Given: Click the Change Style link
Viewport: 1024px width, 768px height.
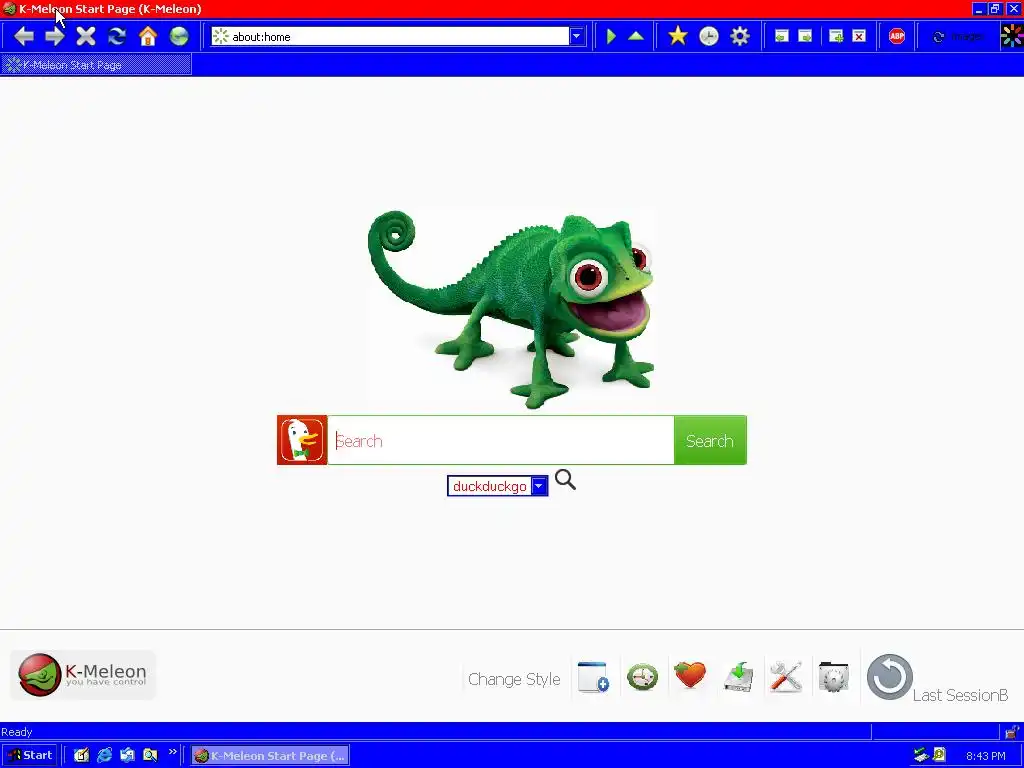Looking at the screenshot, I should tap(514, 679).
